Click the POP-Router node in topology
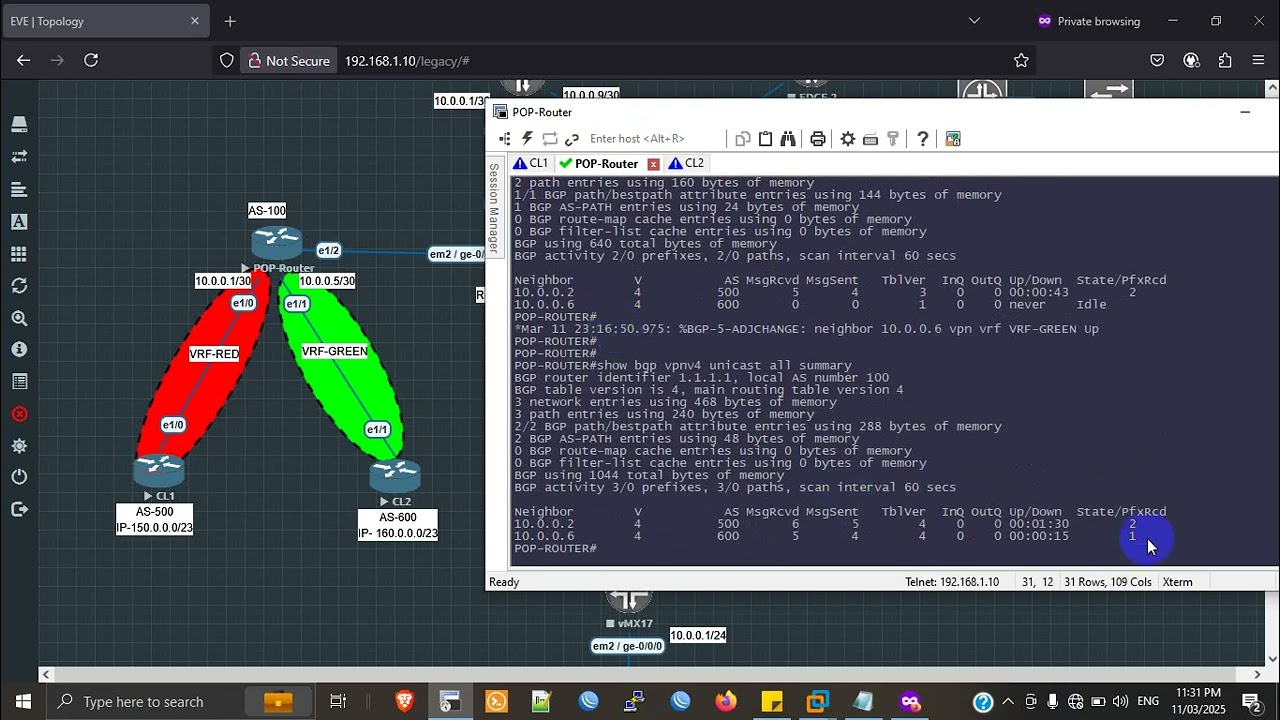 tap(277, 242)
